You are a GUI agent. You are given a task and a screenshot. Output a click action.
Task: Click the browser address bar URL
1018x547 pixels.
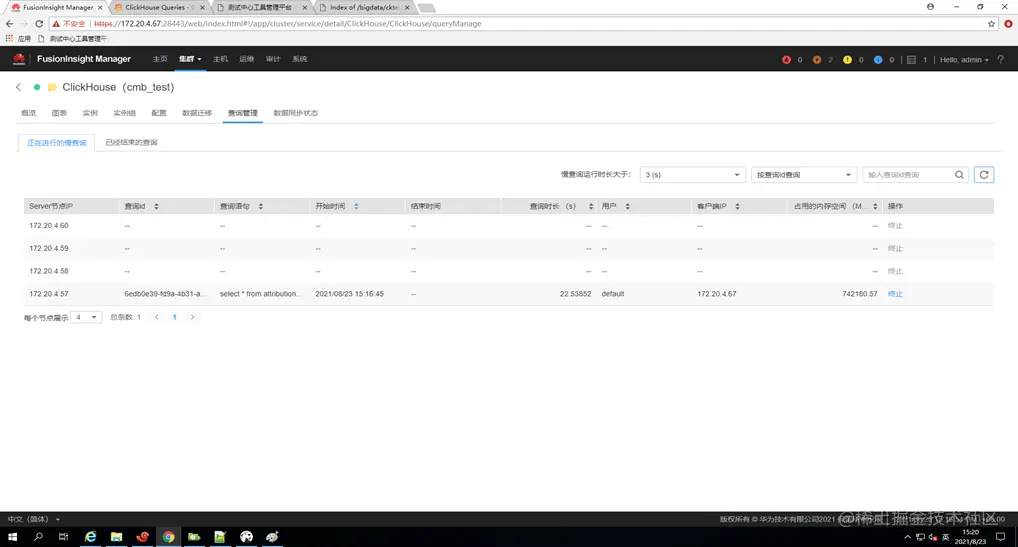pyautogui.click(x=288, y=23)
